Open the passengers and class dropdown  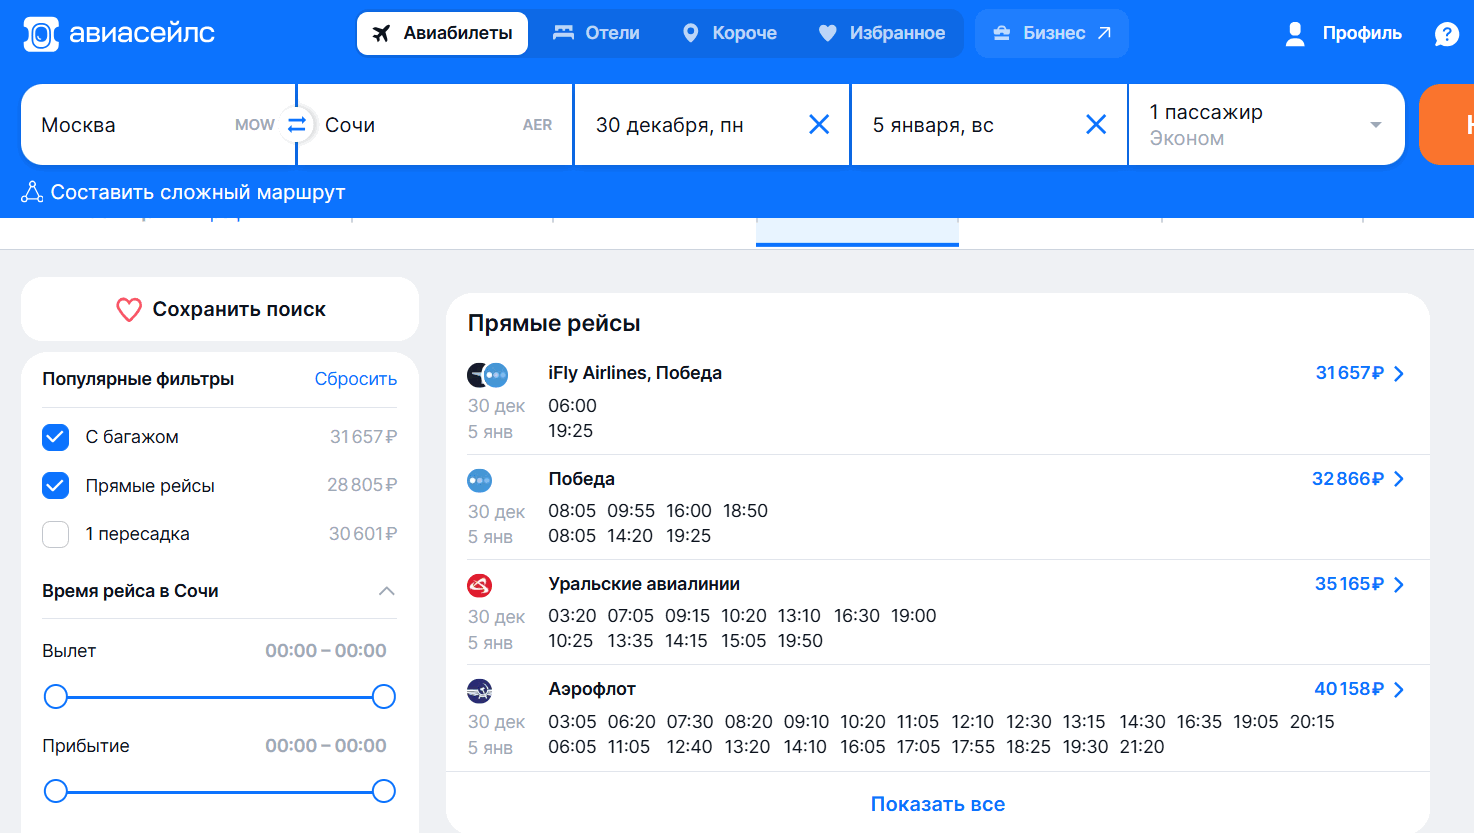tap(1266, 125)
